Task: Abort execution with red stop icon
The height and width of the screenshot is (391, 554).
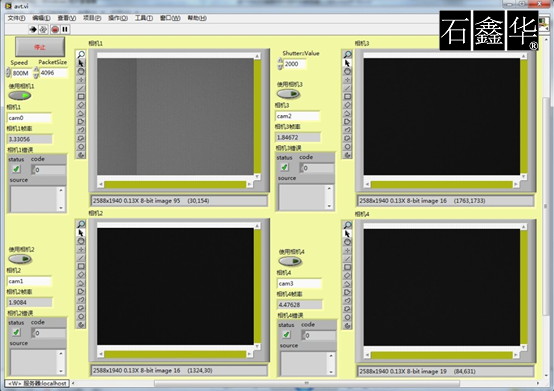Action: (x=55, y=29)
